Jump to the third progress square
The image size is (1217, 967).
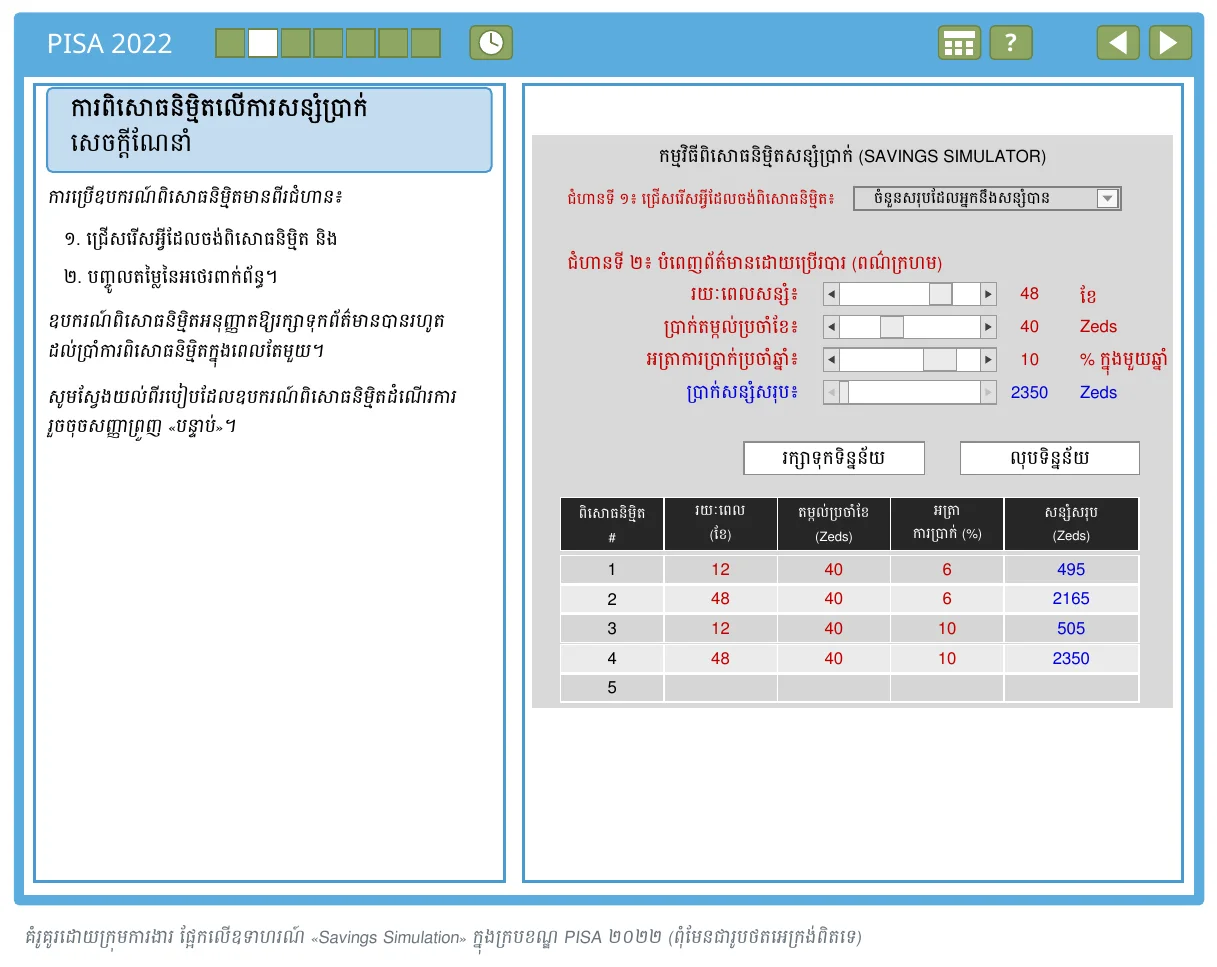click(295, 43)
